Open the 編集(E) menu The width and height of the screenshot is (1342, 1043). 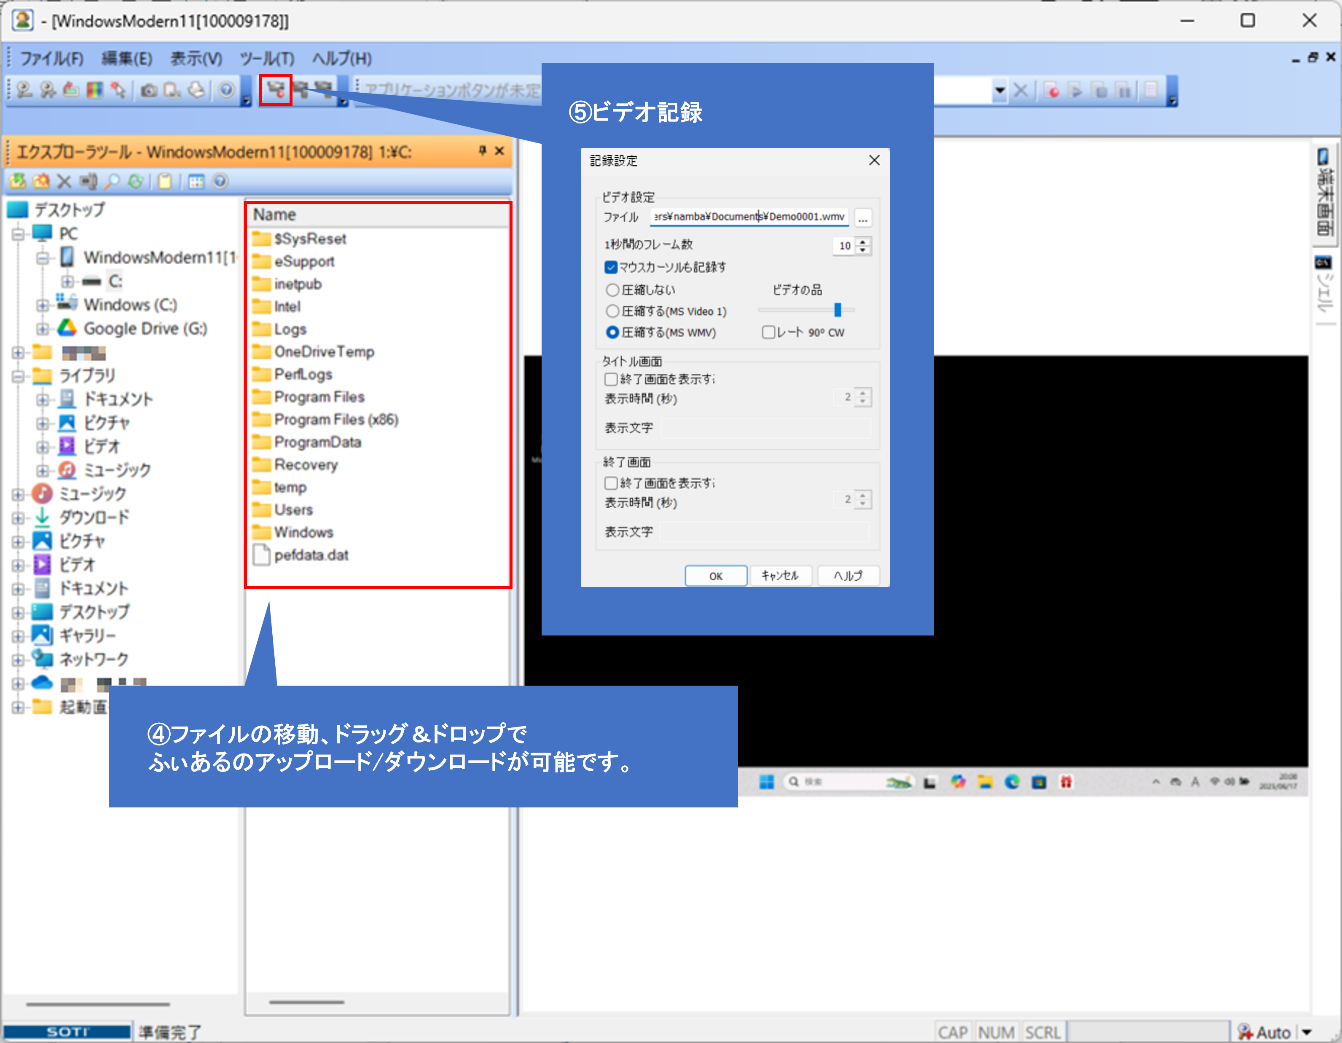coord(127,58)
